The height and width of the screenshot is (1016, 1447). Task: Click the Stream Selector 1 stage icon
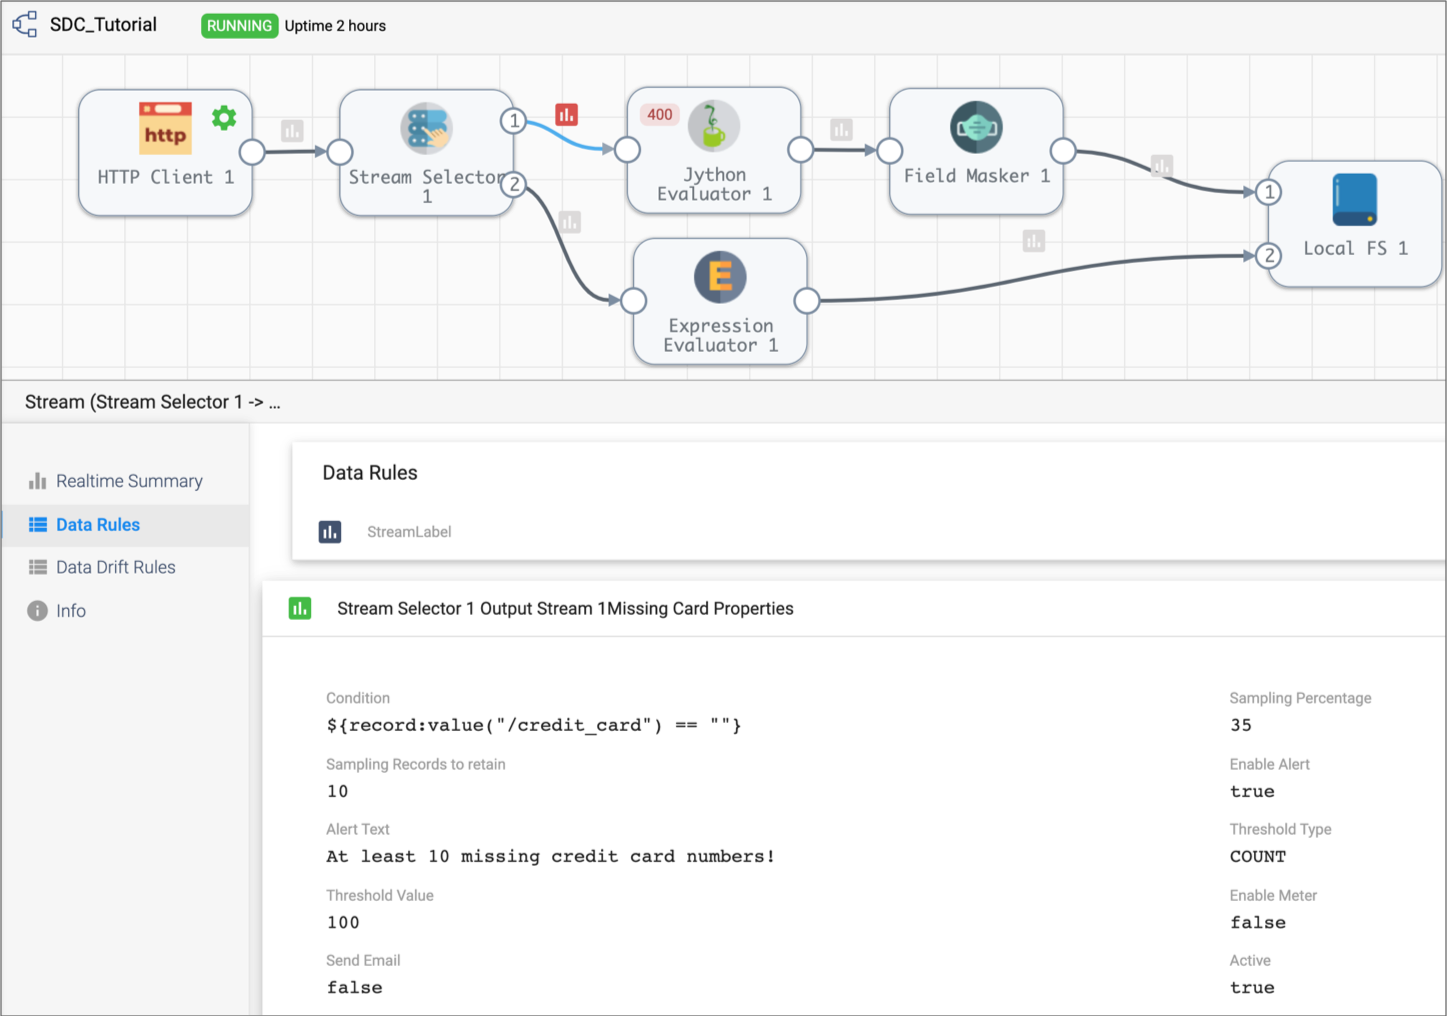[x=427, y=128]
